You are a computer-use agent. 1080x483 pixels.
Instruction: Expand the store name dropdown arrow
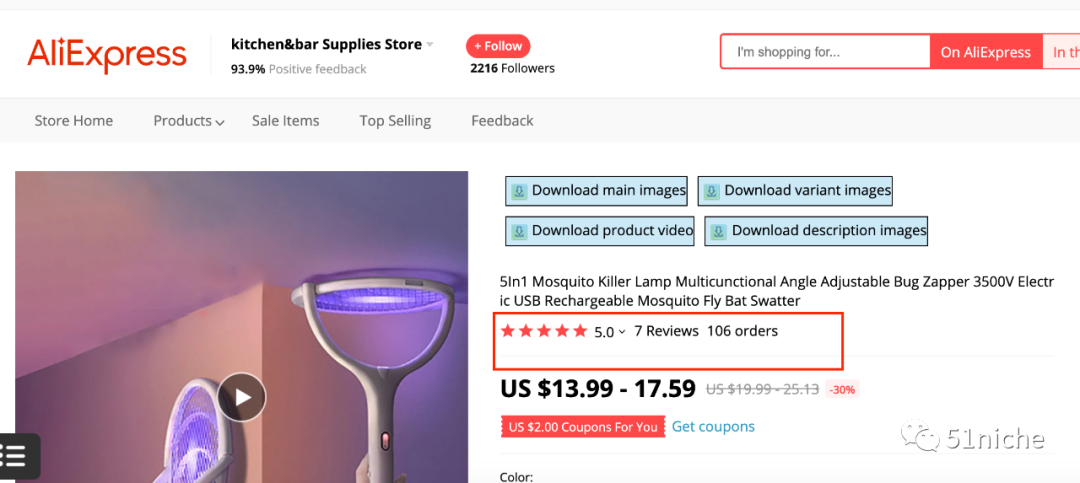click(430, 45)
